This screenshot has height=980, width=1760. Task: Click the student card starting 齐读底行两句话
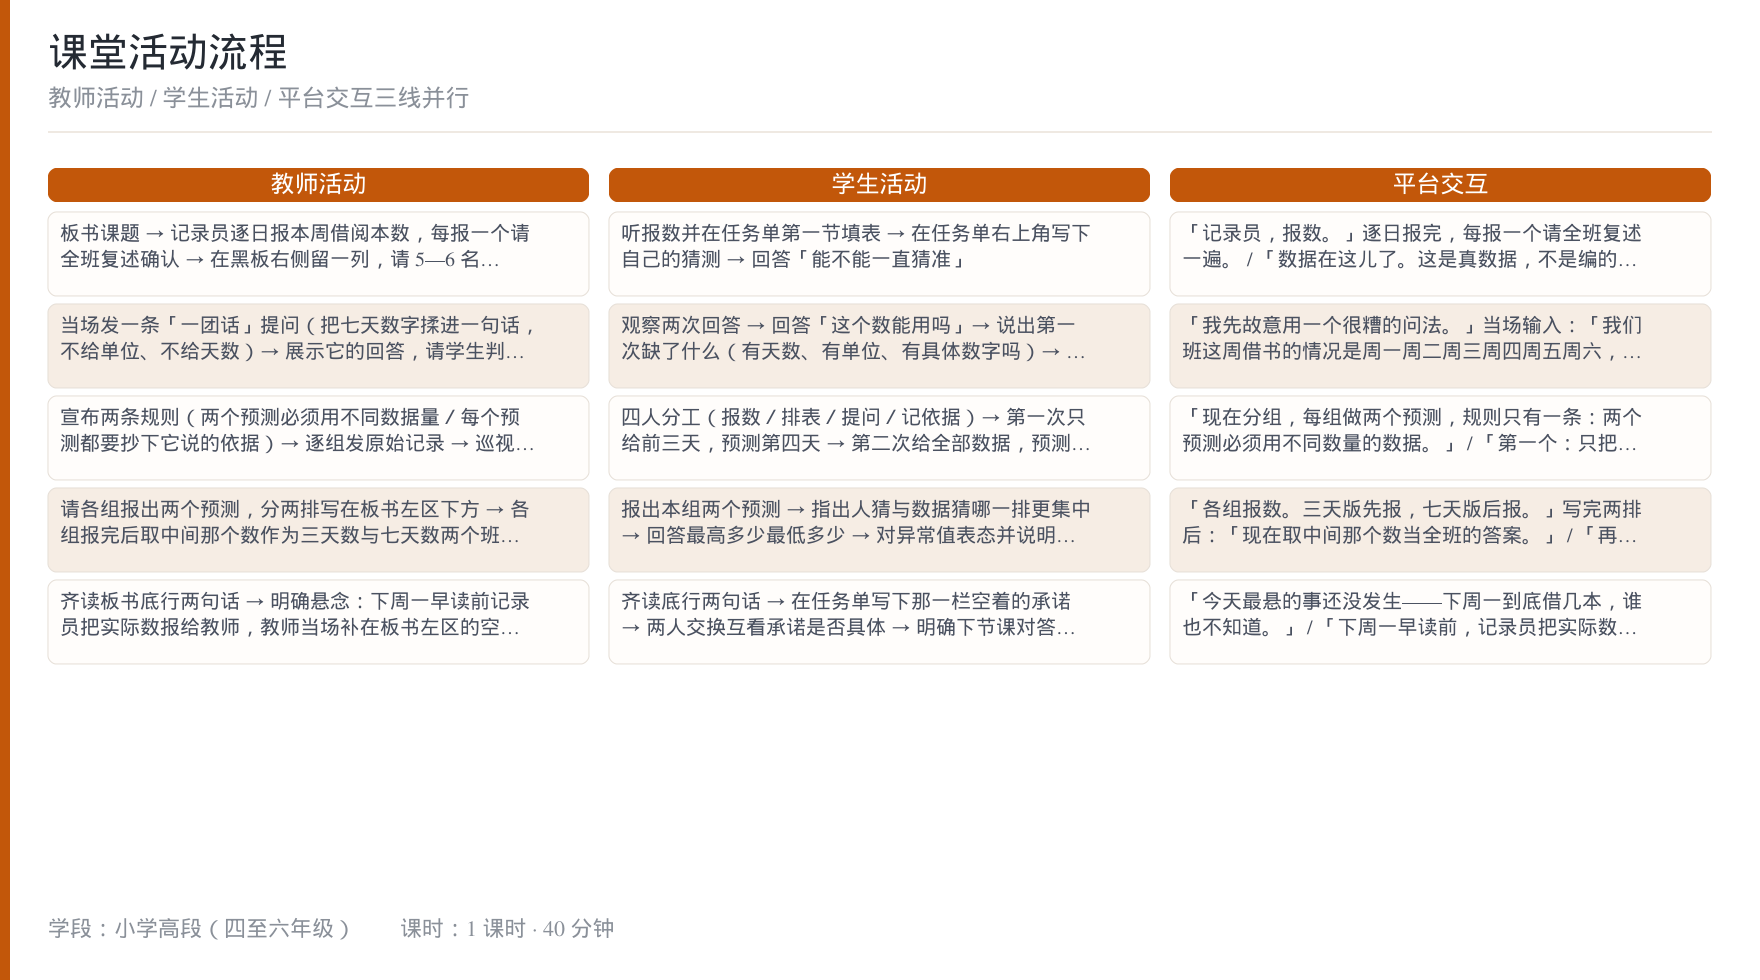pos(879,622)
